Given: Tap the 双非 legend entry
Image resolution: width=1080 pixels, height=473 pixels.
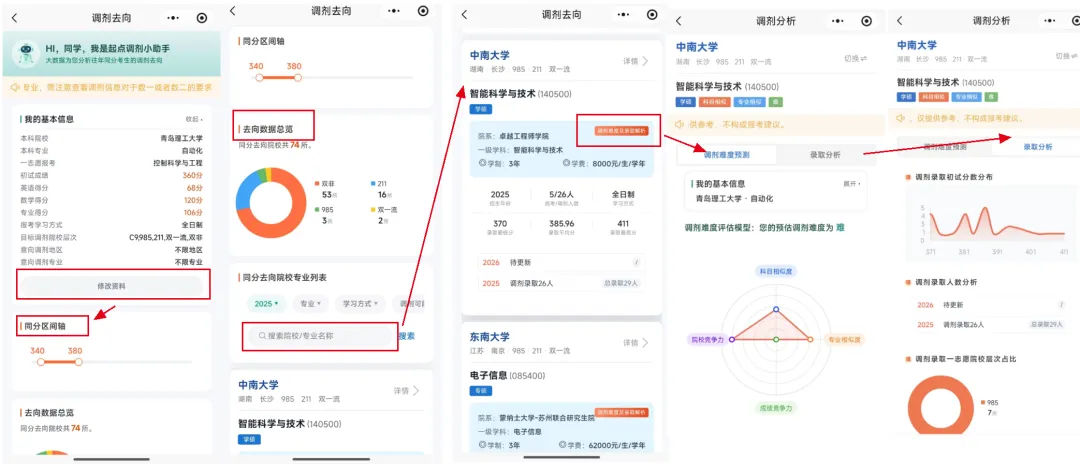Looking at the screenshot, I should (326, 189).
